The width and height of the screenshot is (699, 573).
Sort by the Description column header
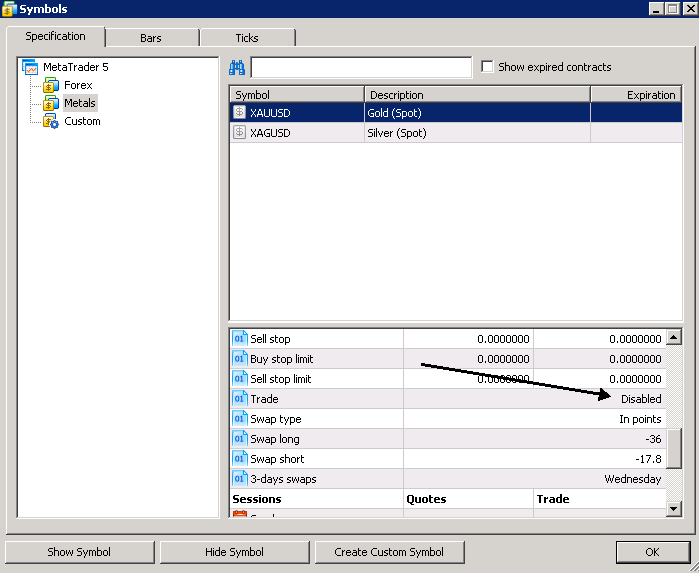click(477, 95)
